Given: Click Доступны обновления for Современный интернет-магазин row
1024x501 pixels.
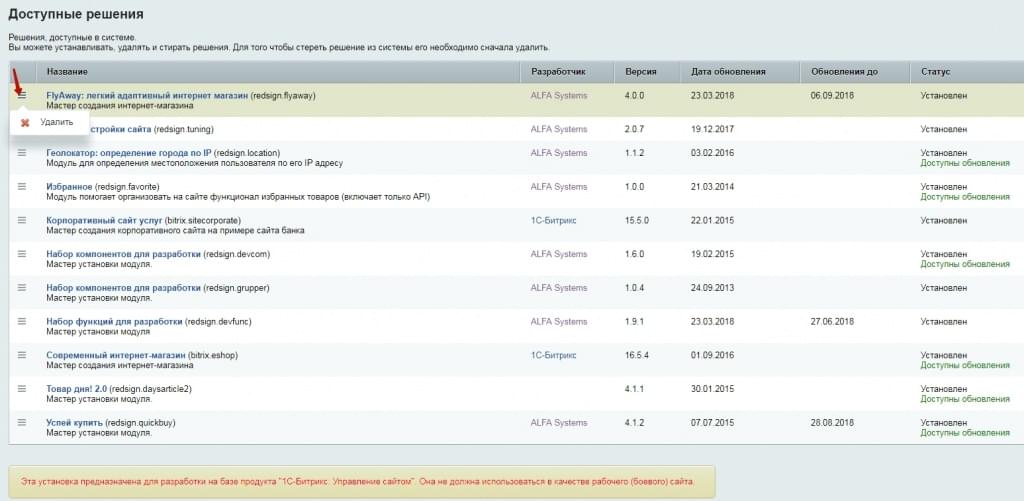Looking at the screenshot, I should click(965, 365).
